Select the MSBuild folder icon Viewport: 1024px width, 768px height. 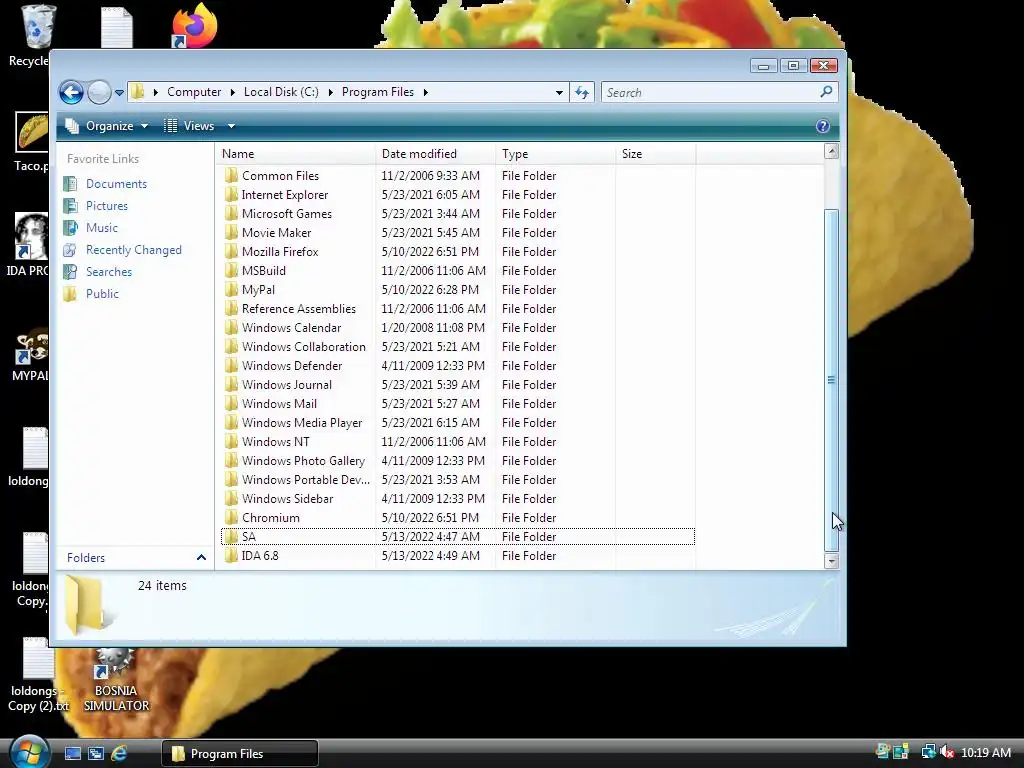pos(231,270)
